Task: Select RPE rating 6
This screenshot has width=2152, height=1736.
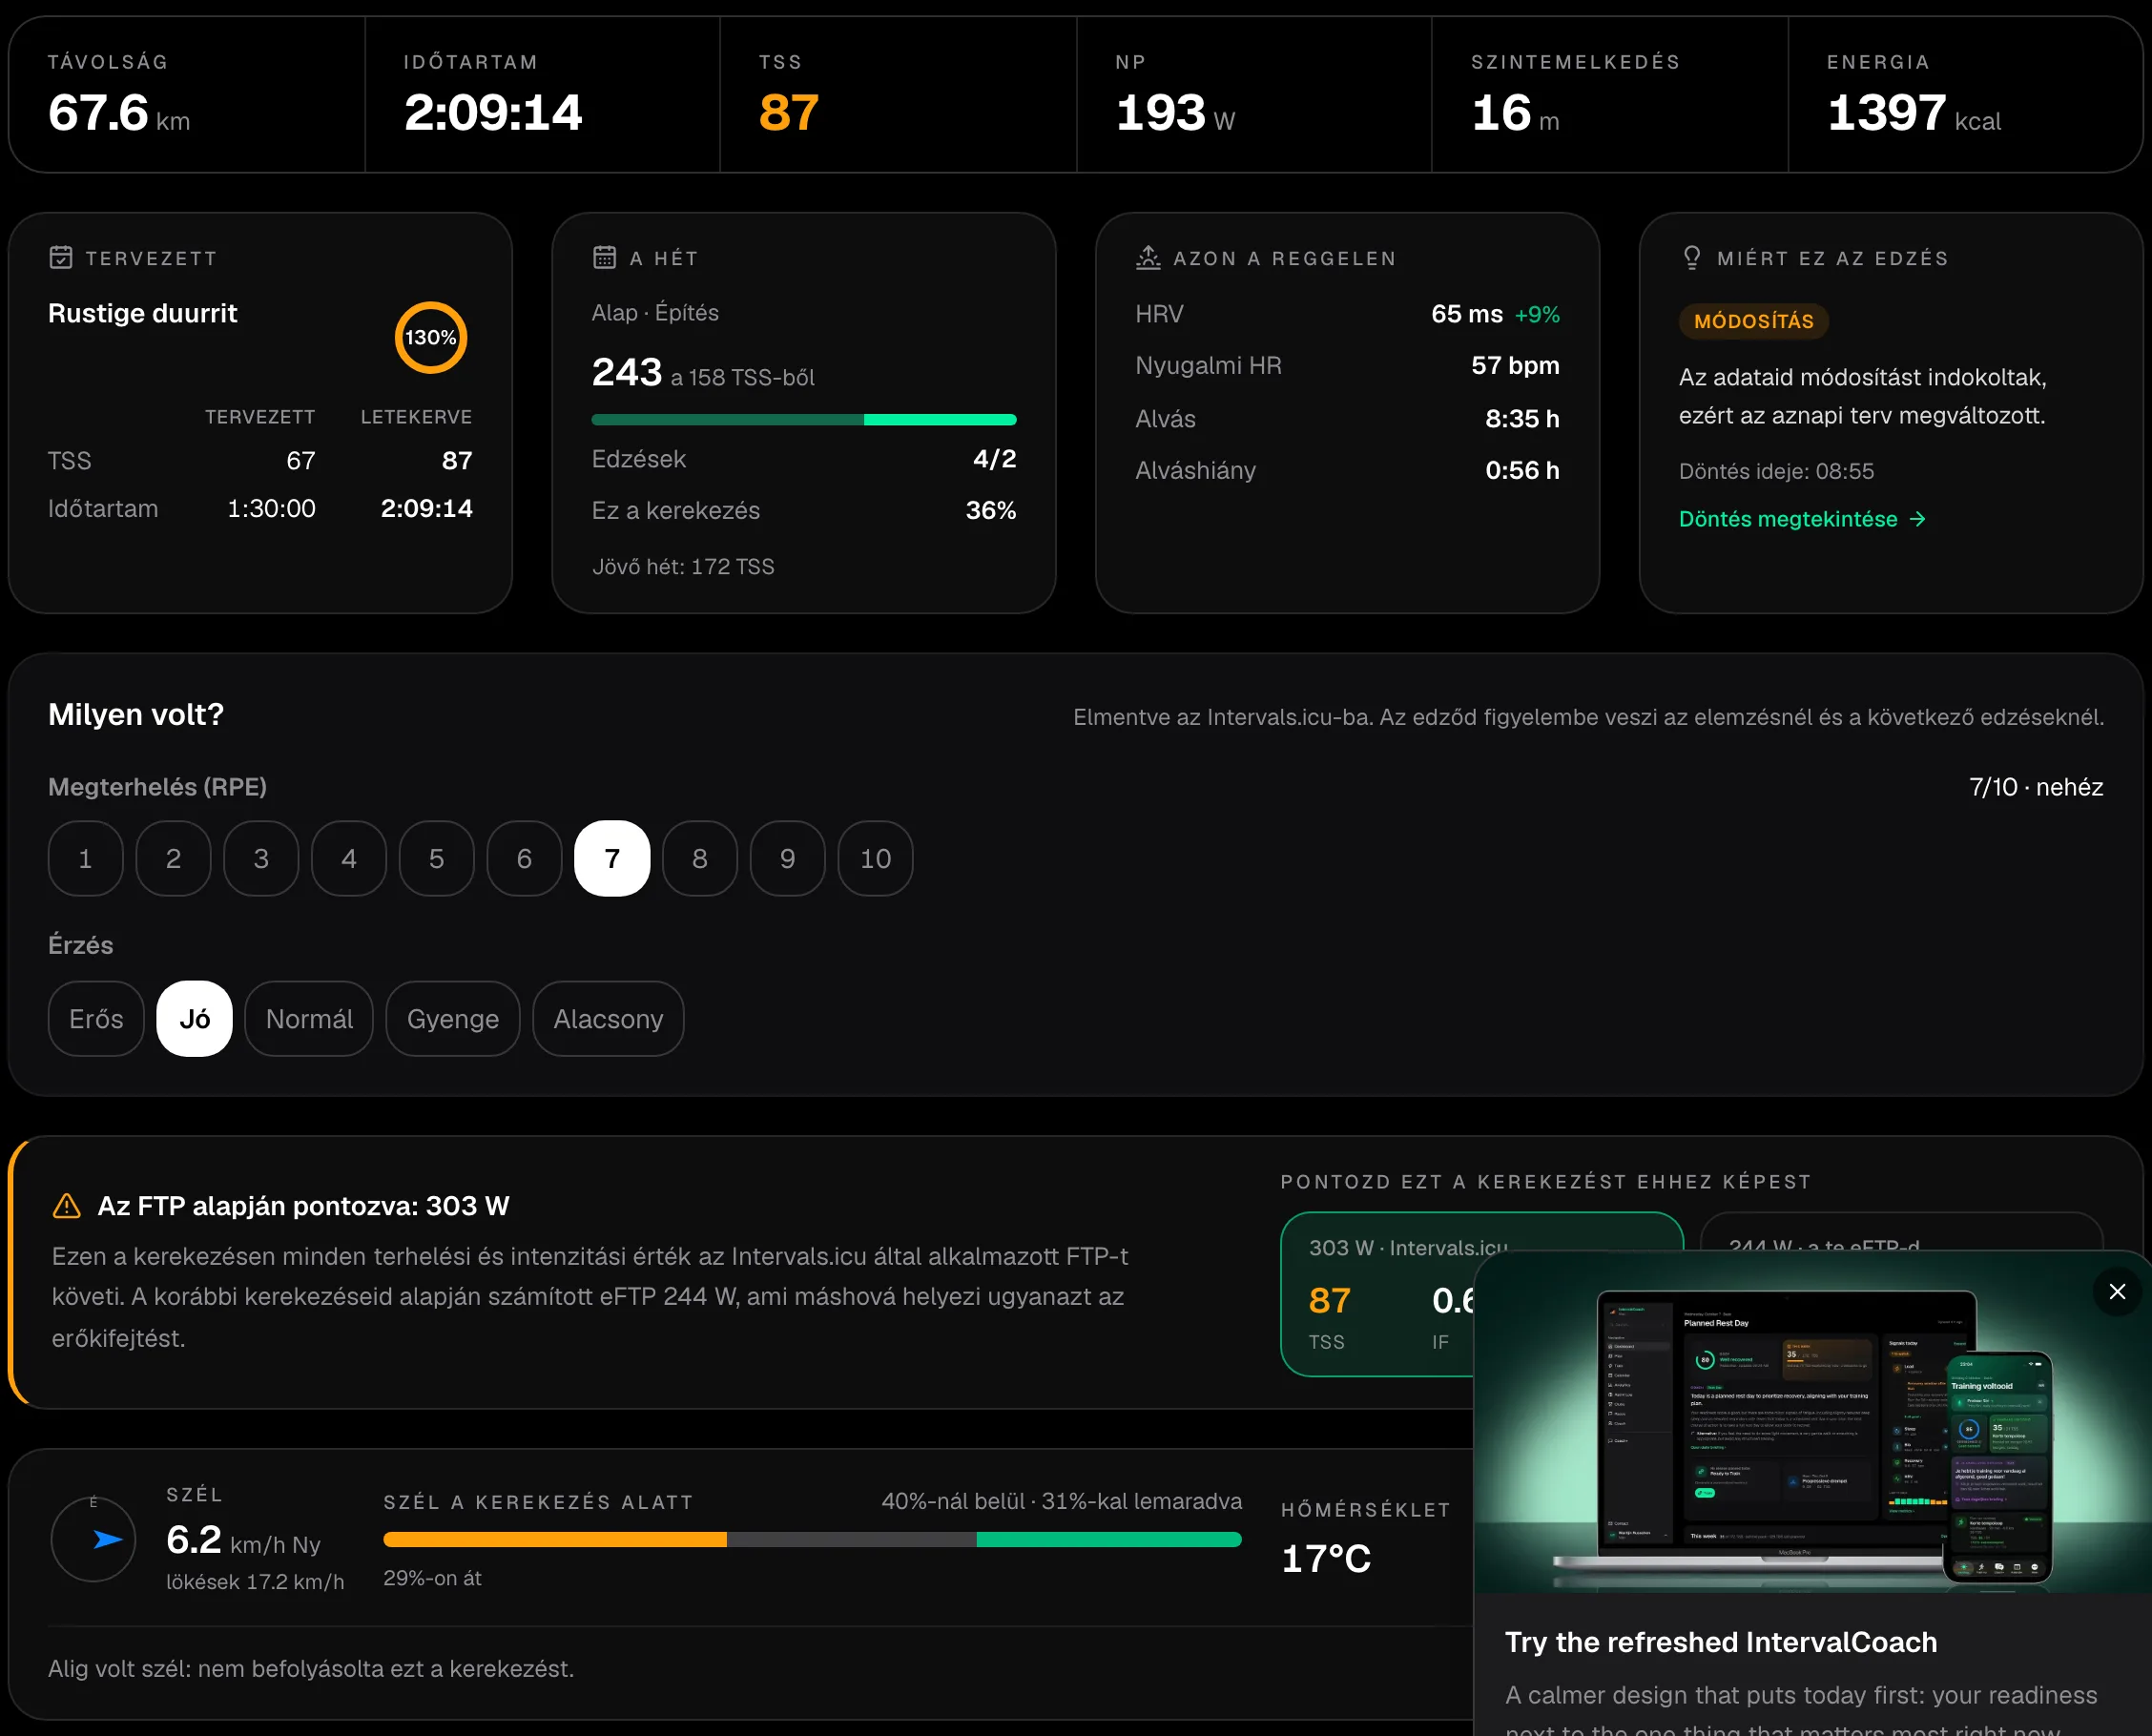Action: pyautogui.click(x=524, y=858)
